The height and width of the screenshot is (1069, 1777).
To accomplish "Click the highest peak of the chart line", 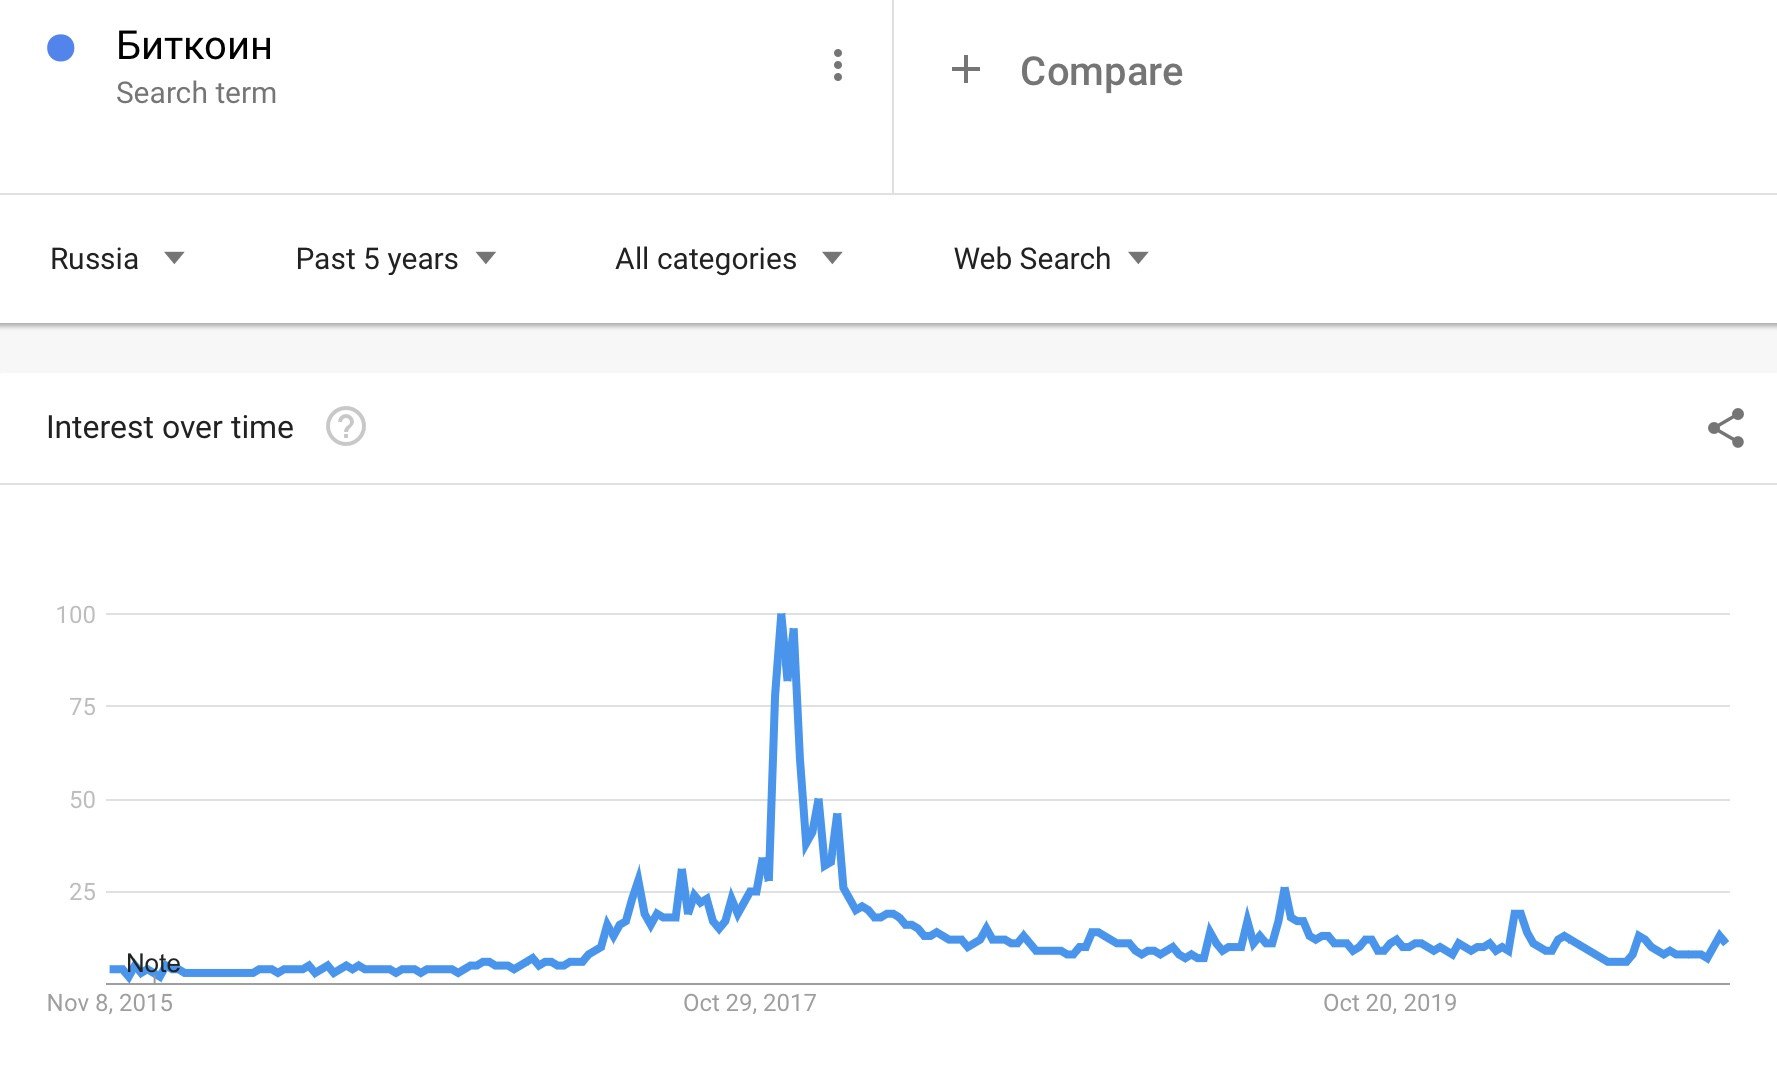I will [x=781, y=616].
